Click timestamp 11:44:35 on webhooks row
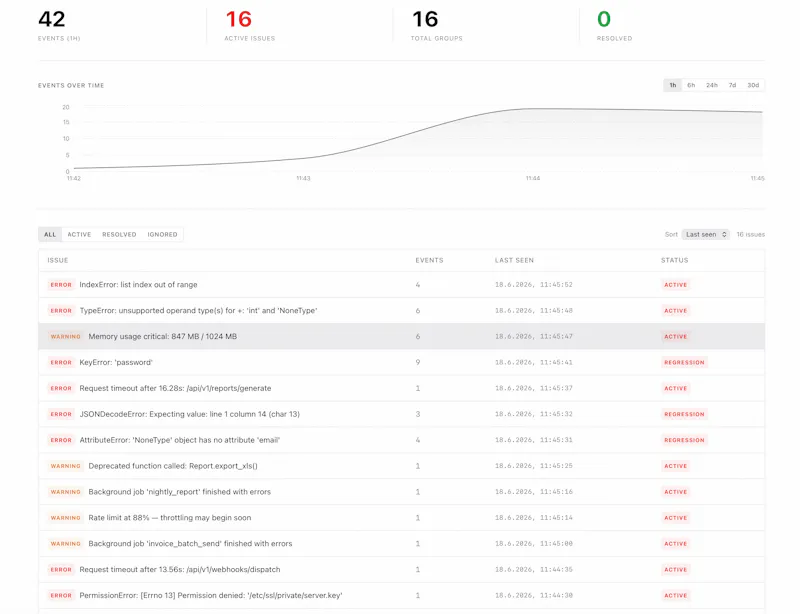Screen dimensions: 800x614 click(534, 570)
